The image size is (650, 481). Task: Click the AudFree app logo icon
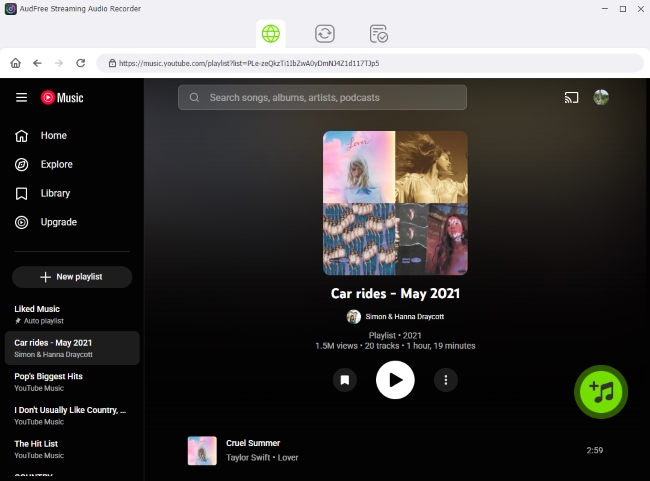pyautogui.click(x=11, y=9)
